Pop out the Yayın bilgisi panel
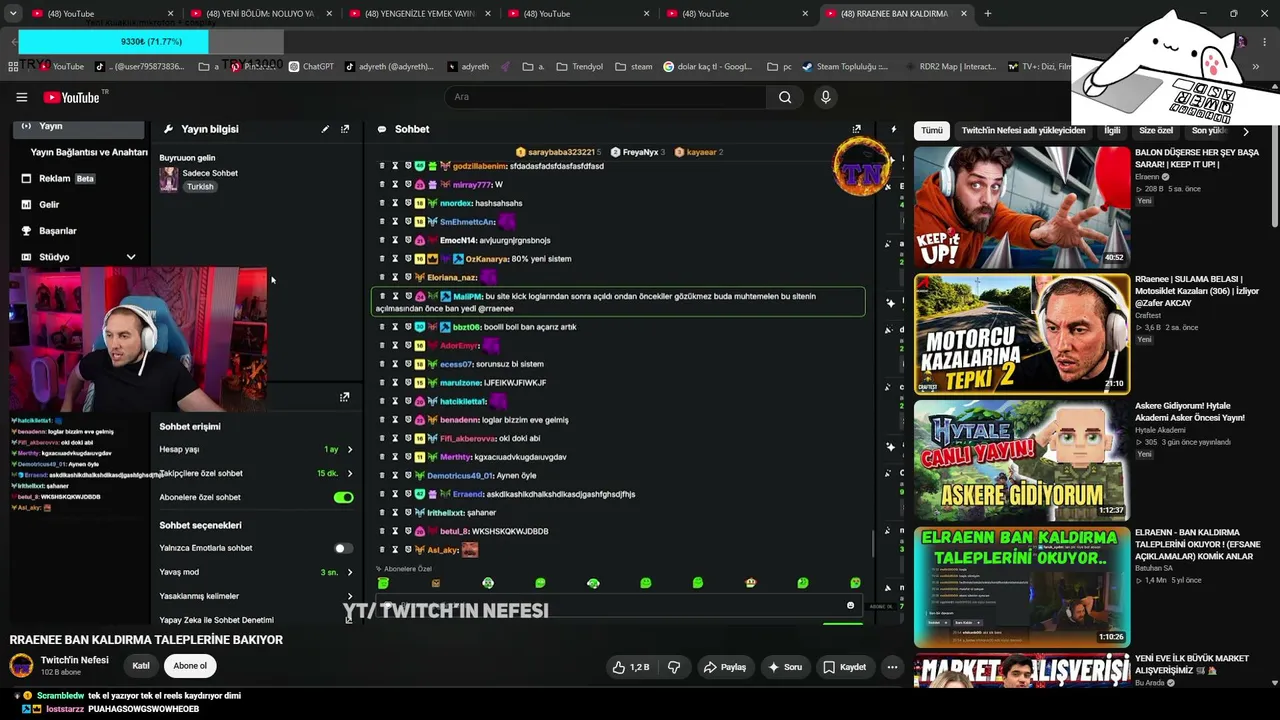Viewport: 1280px width, 720px height. pyautogui.click(x=345, y=129)
